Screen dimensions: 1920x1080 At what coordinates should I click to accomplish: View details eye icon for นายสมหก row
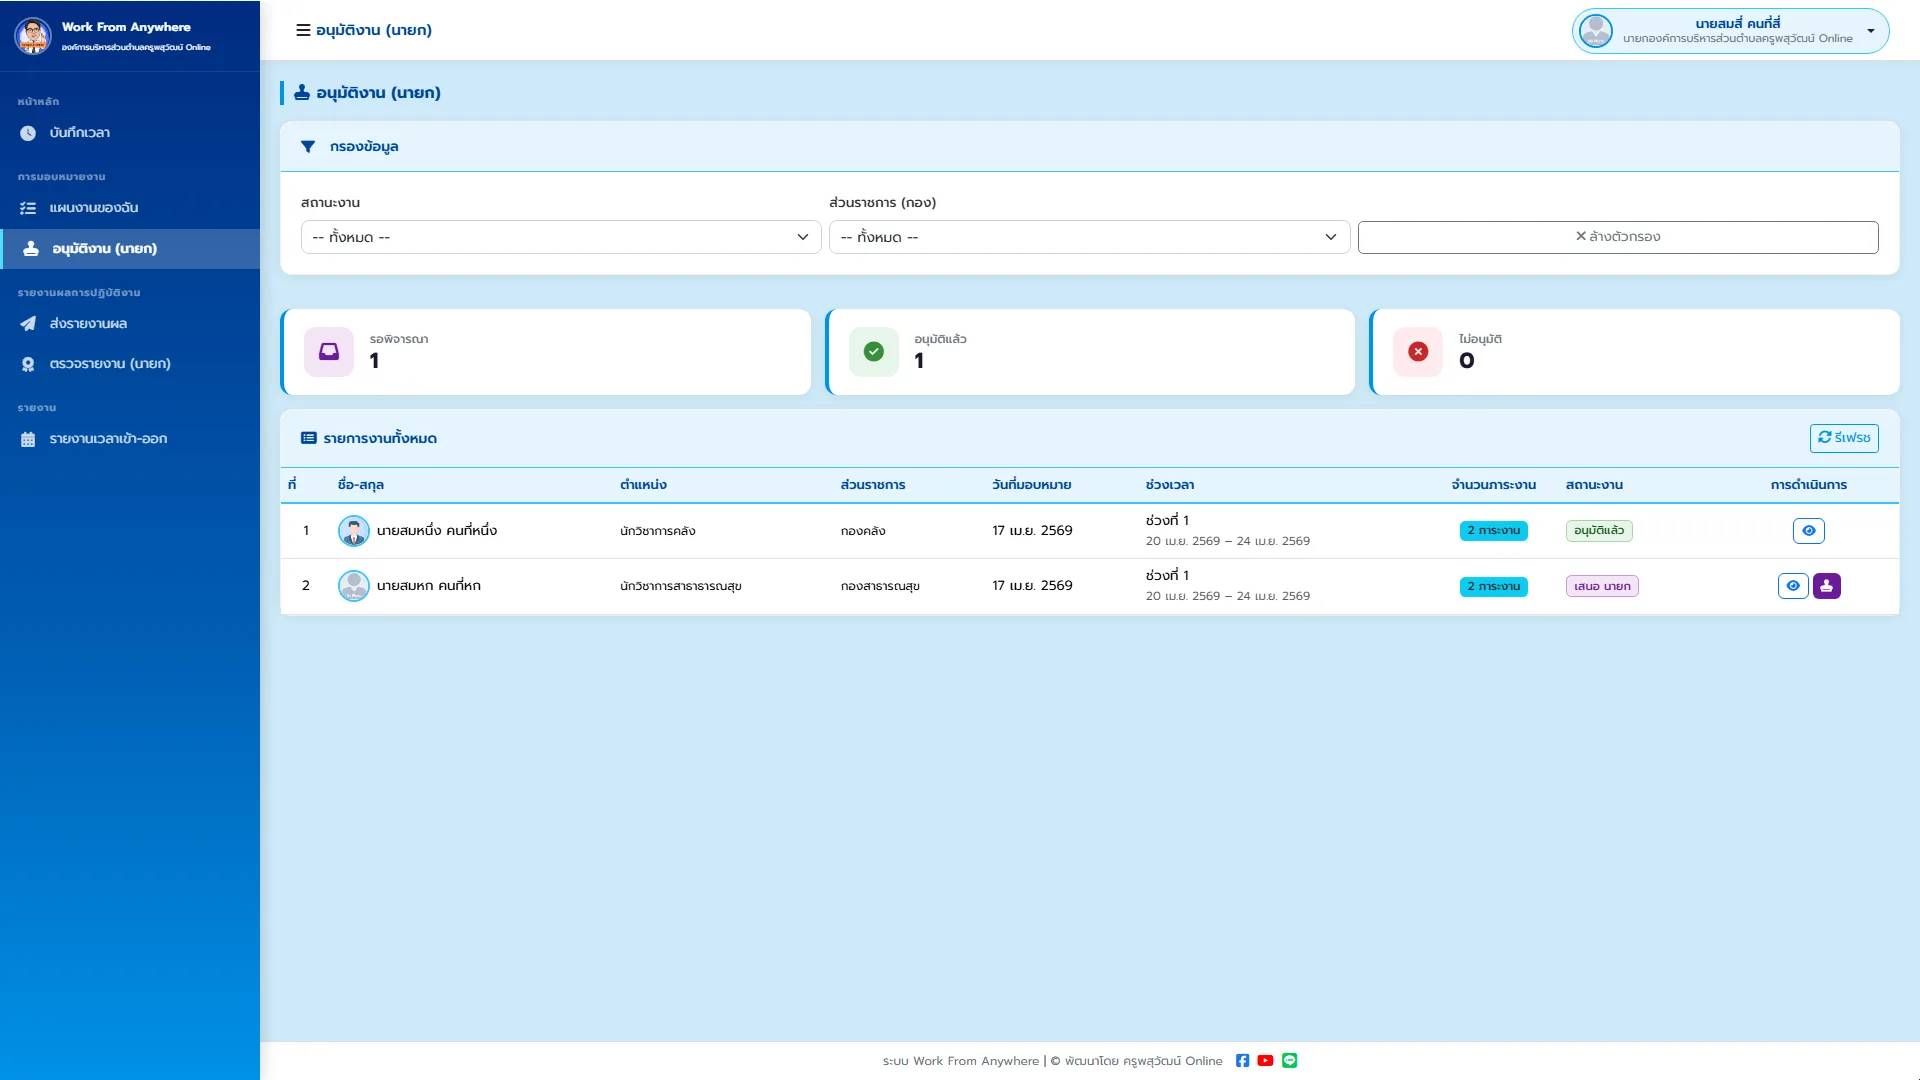pos(1793,586)
